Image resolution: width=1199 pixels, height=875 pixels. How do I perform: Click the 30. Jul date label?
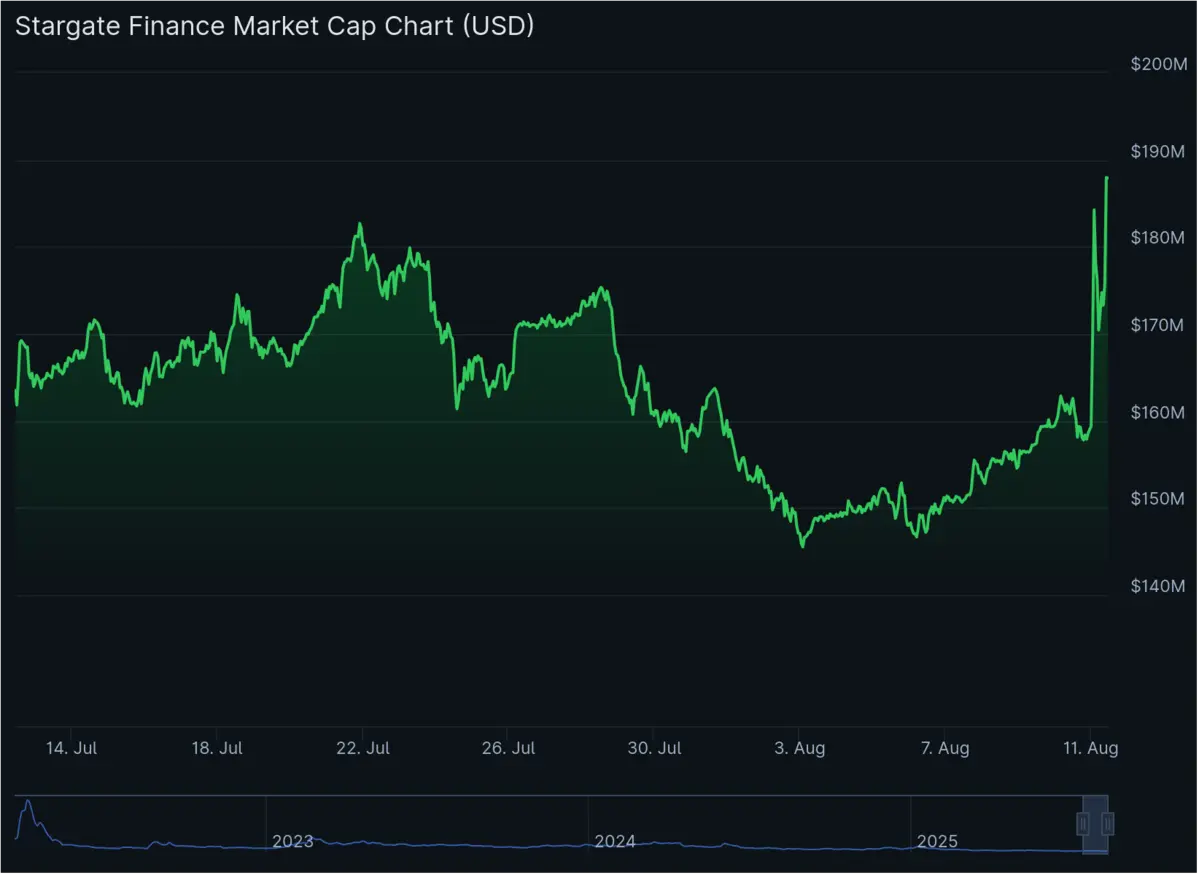click(653, 747)
